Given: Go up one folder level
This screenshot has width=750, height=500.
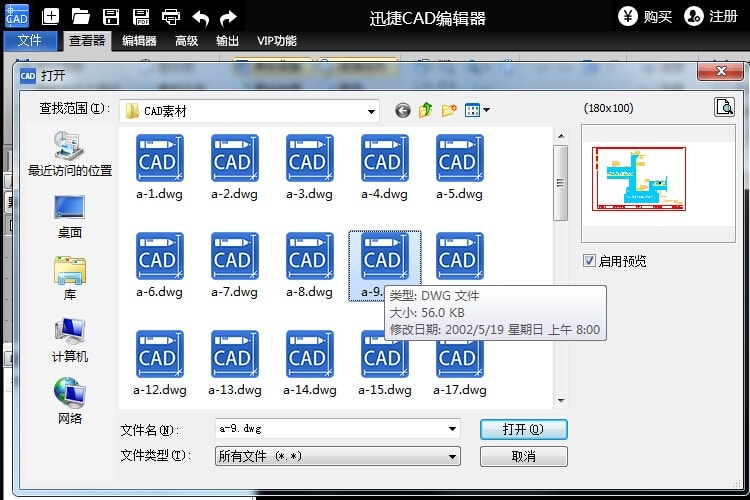Looking at the screenshot, I should [x=426, y=110].
